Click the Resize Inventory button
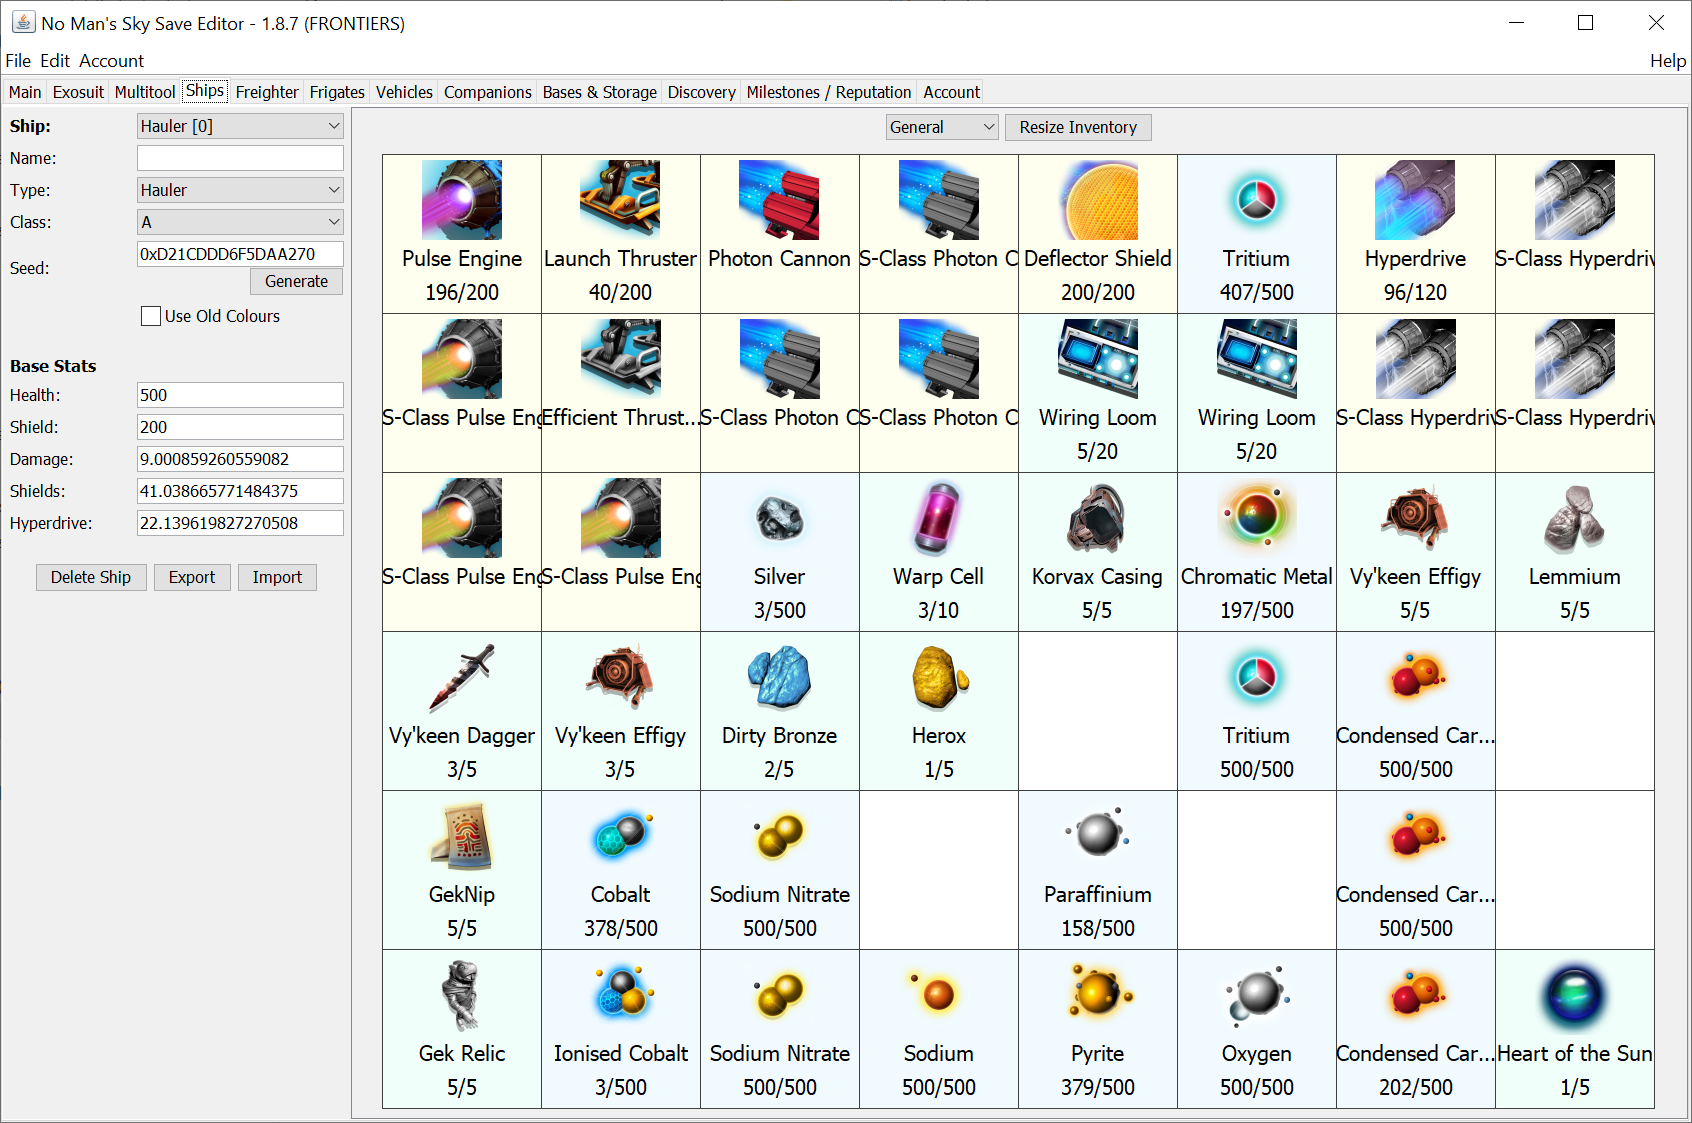 click(1078, 127)
